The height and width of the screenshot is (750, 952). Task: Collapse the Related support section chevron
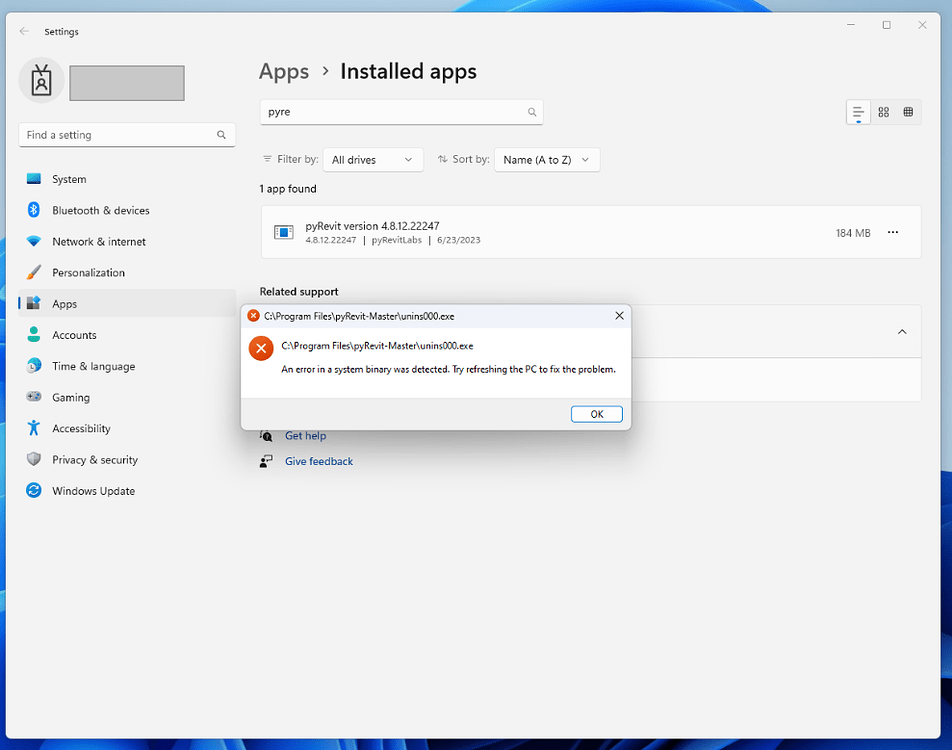coord(901,331)
